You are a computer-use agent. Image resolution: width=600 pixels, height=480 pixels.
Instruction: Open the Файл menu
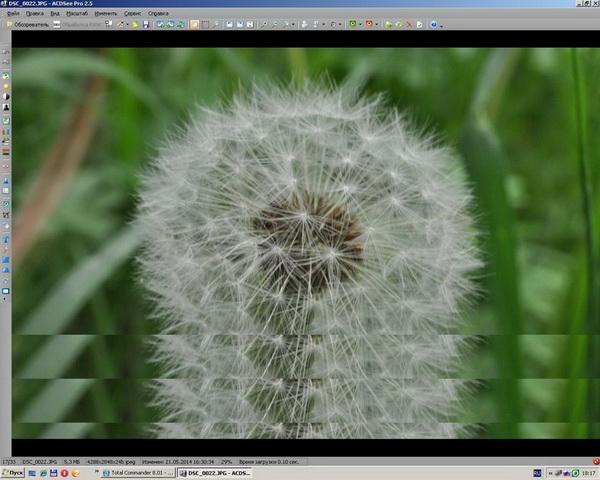click(13, 13)
